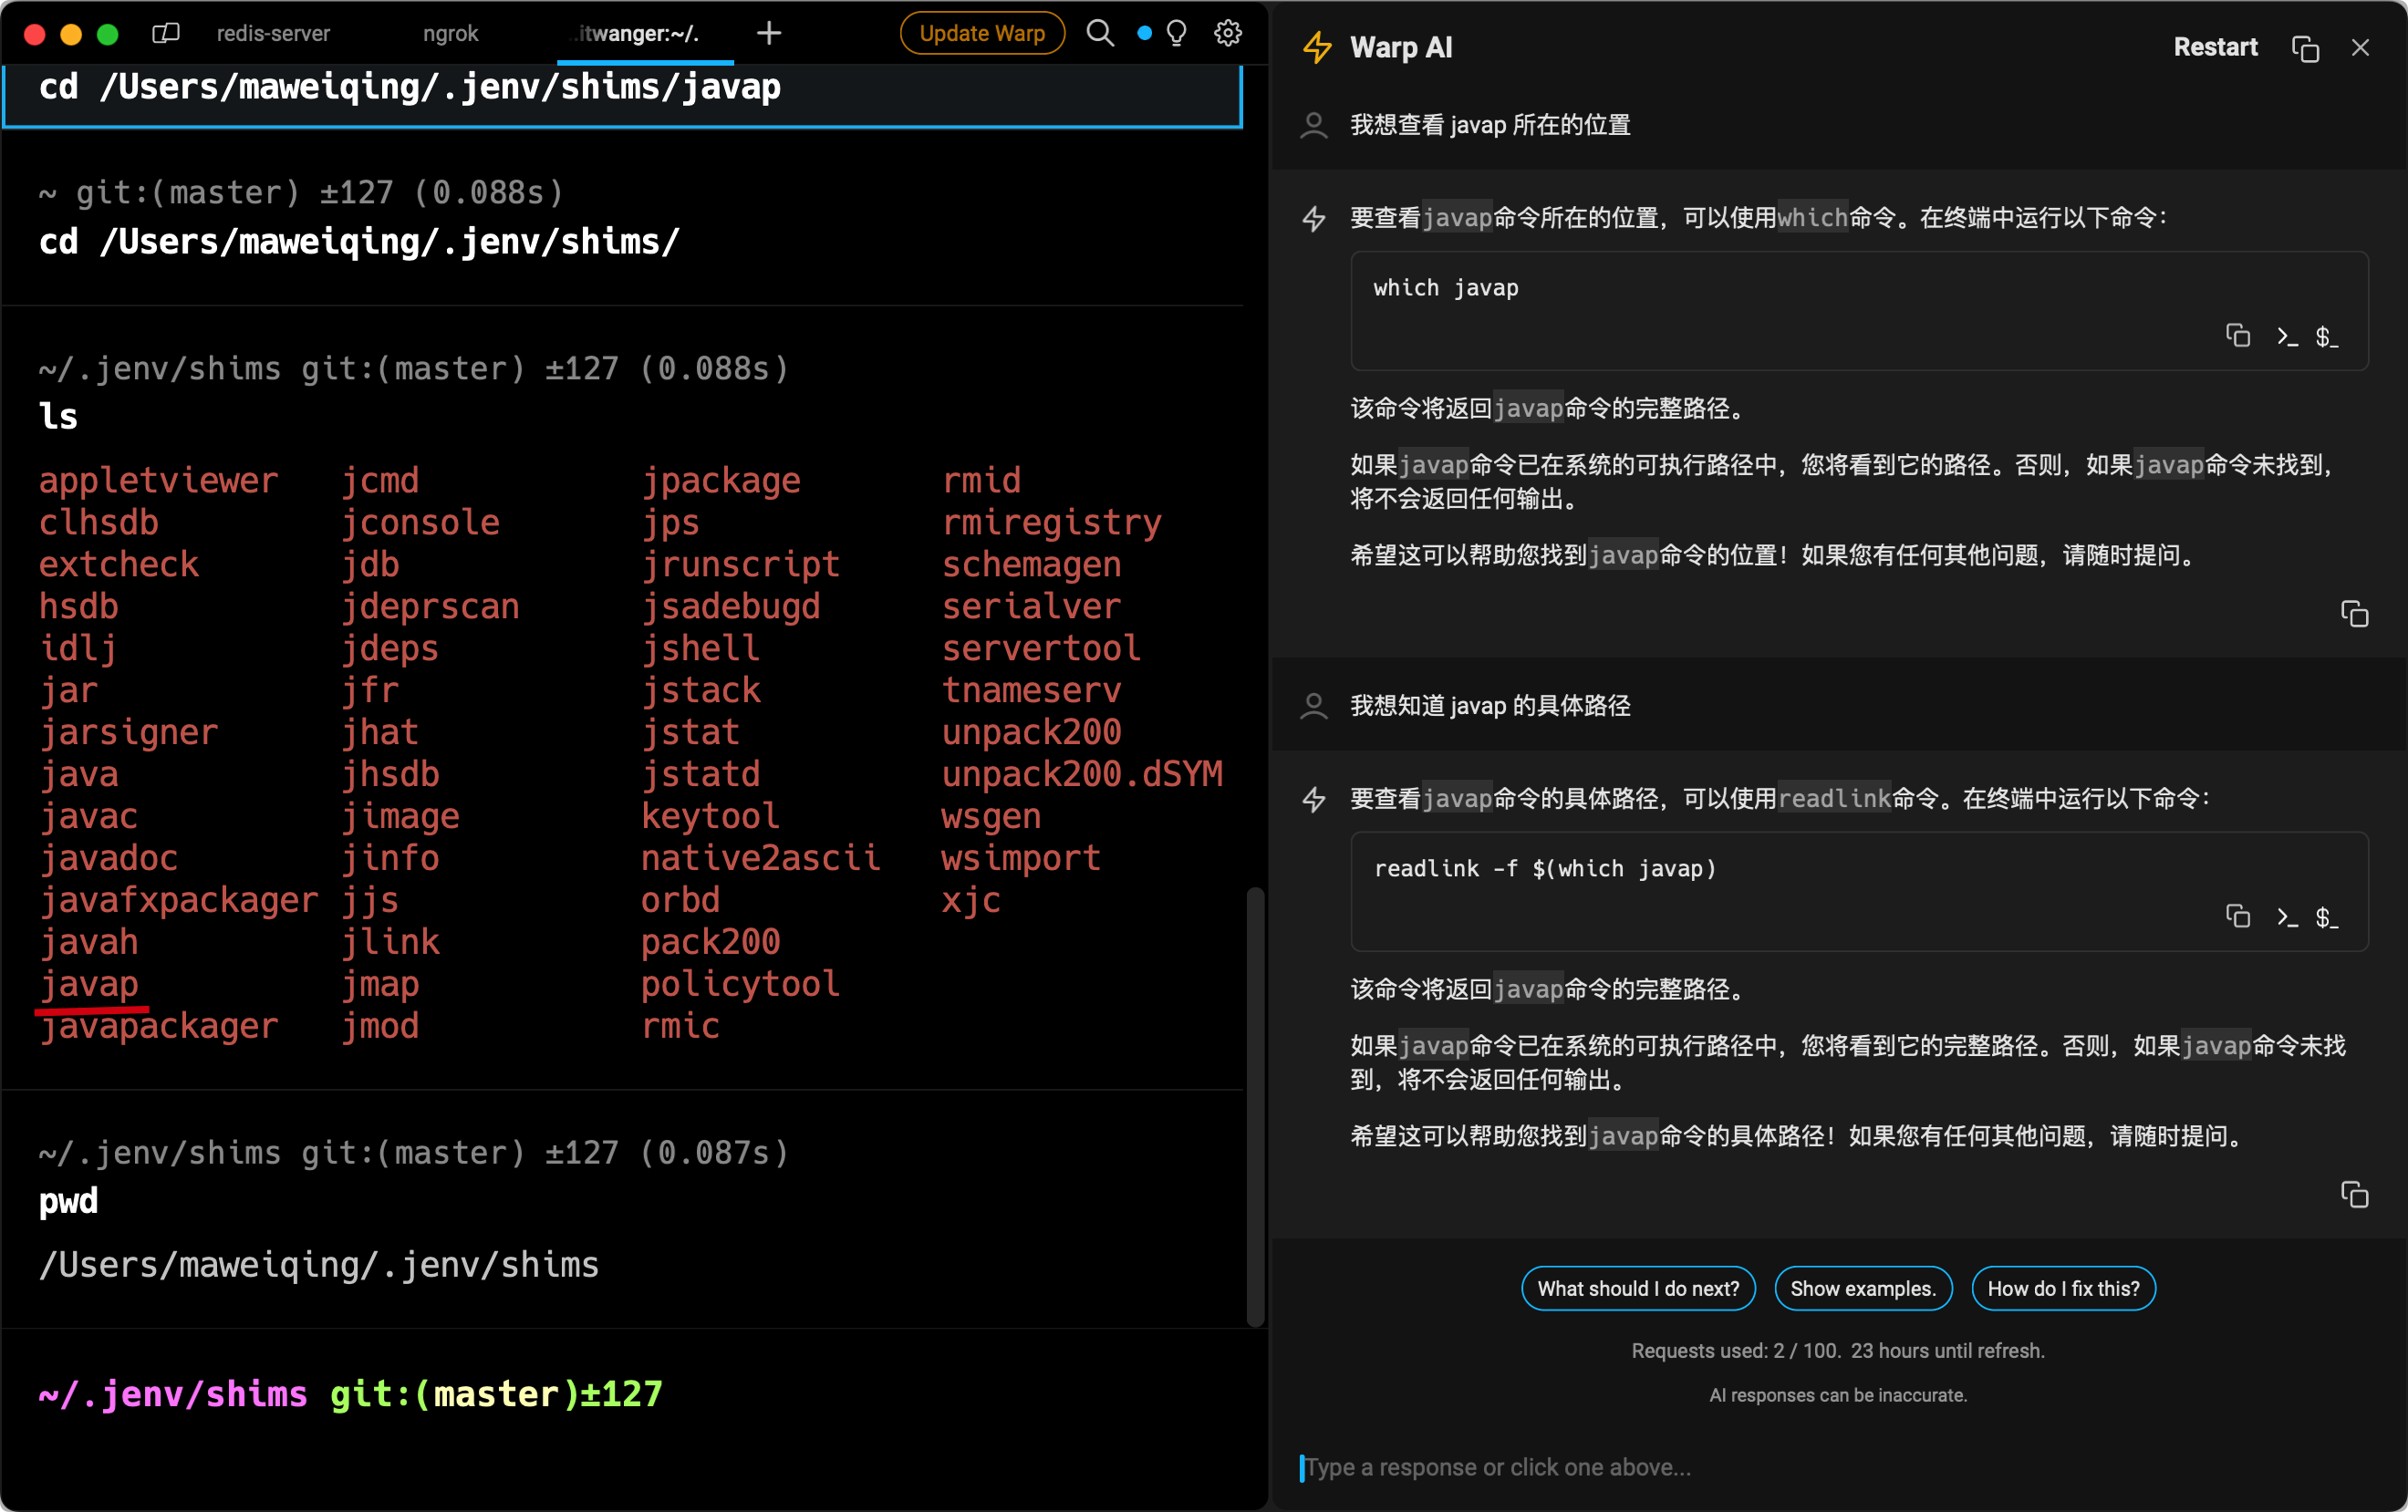Insert 'which javap' into terminal input

[2286, 336]
